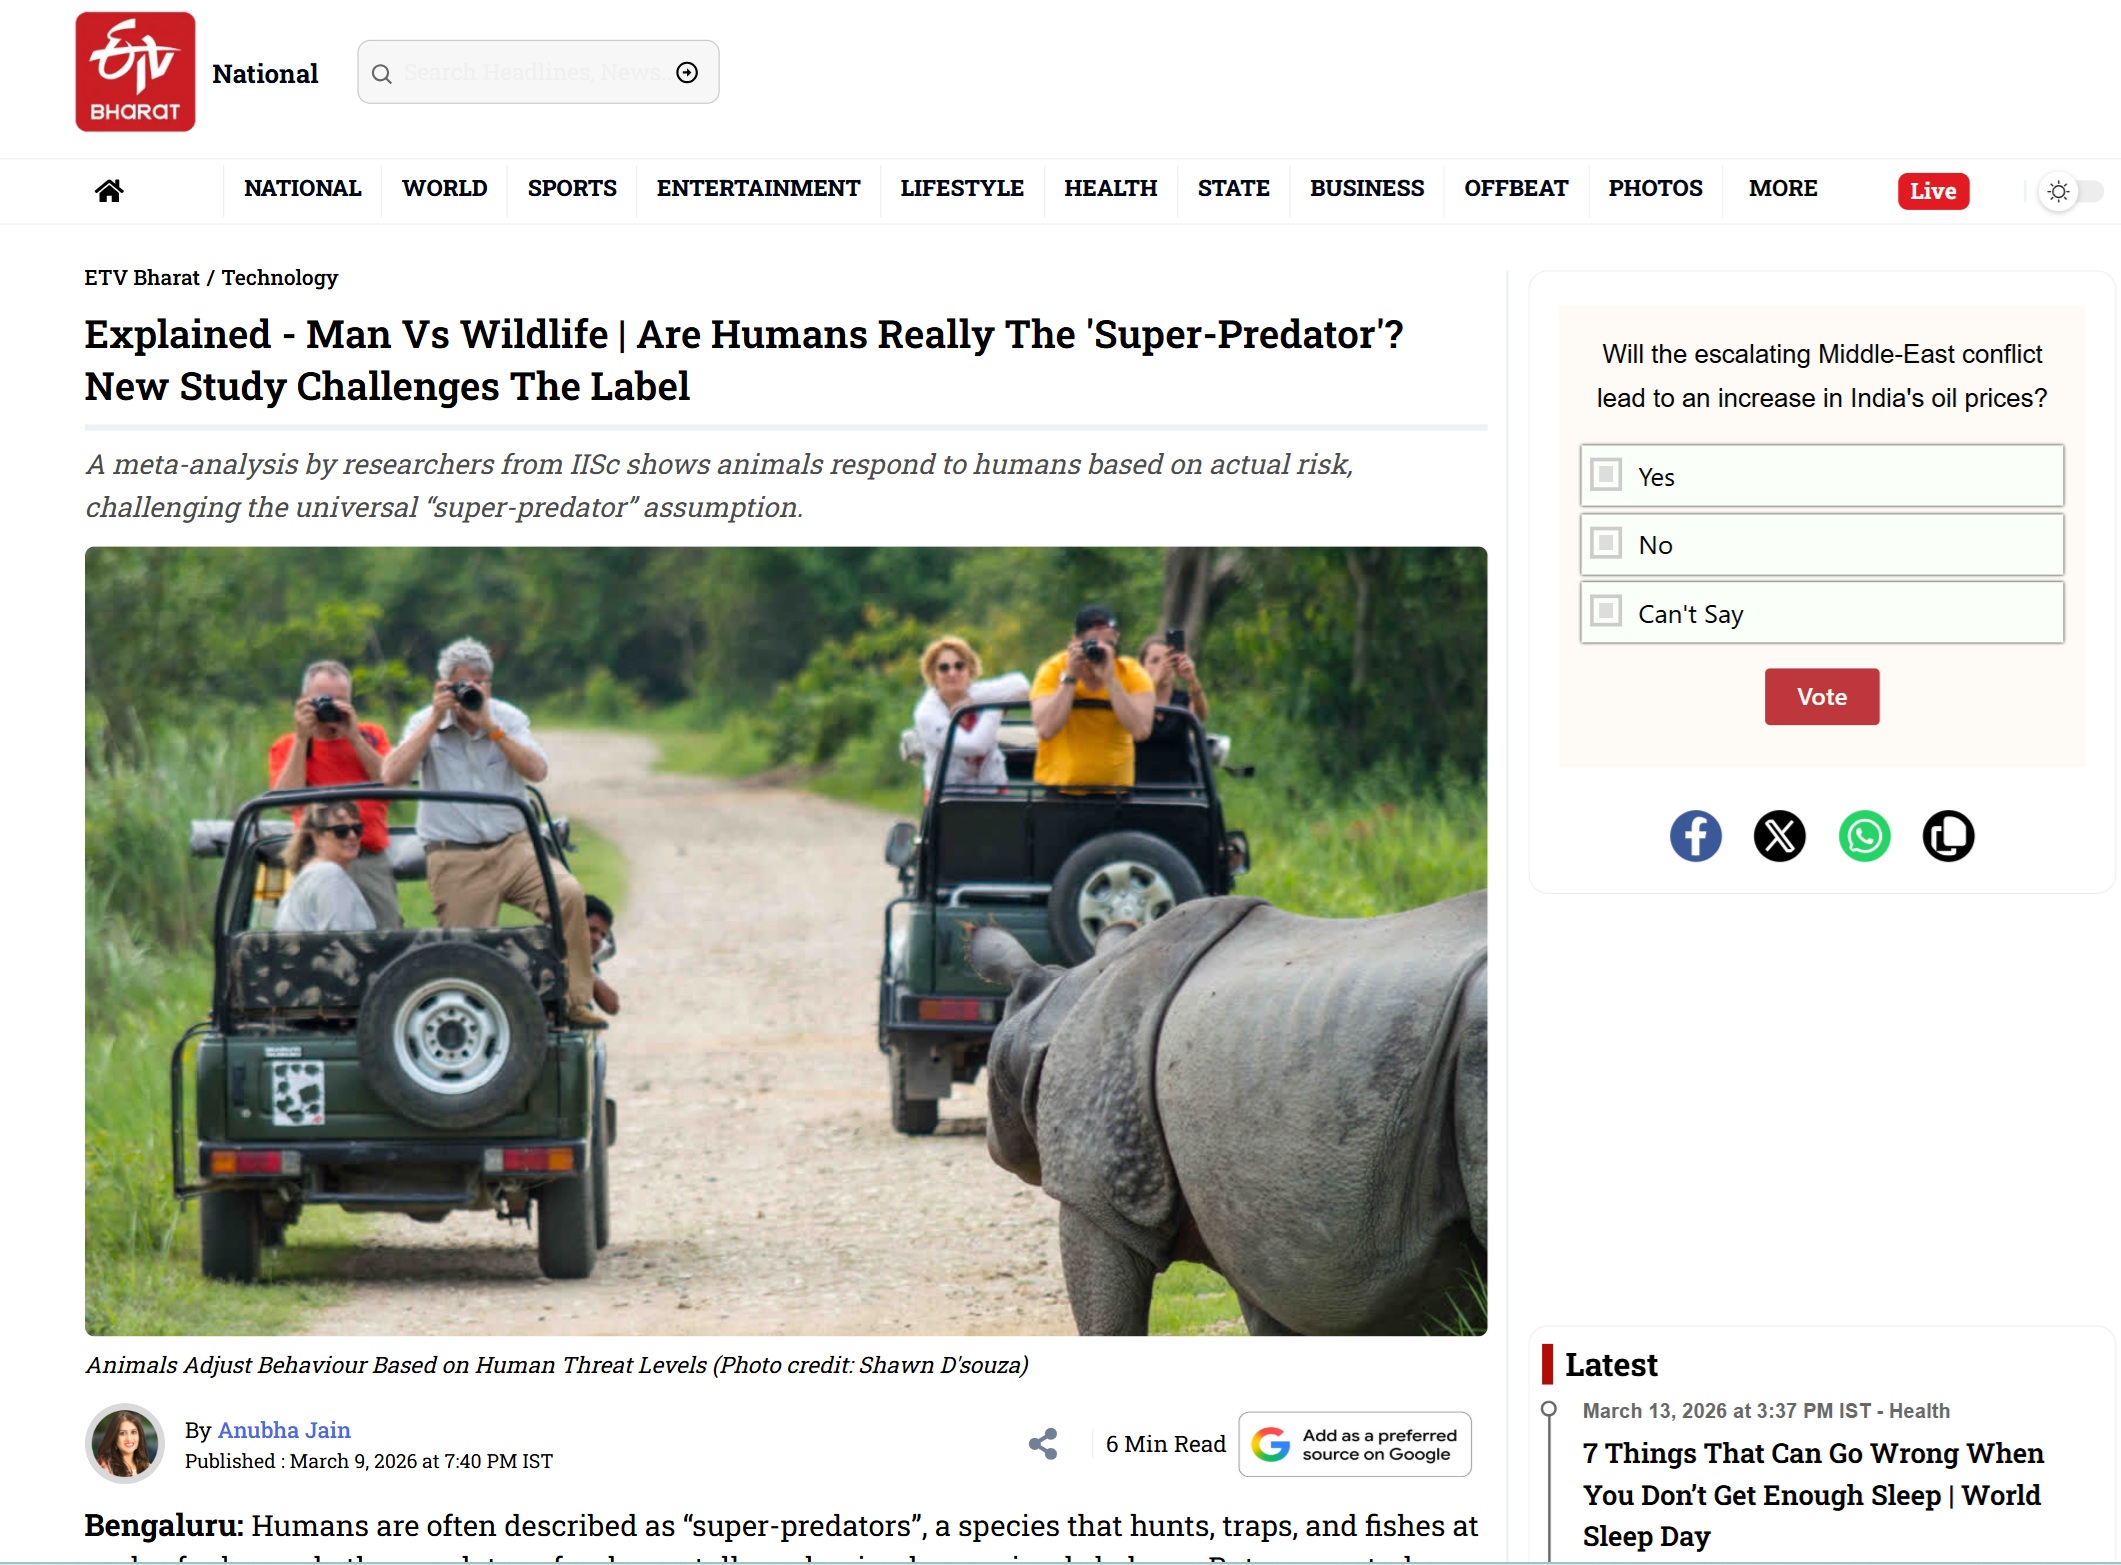Open author Anubha Jain's profile link
This screenshot has width=2121, height=1565.
pyautogui.click(x=284, y=1430)
